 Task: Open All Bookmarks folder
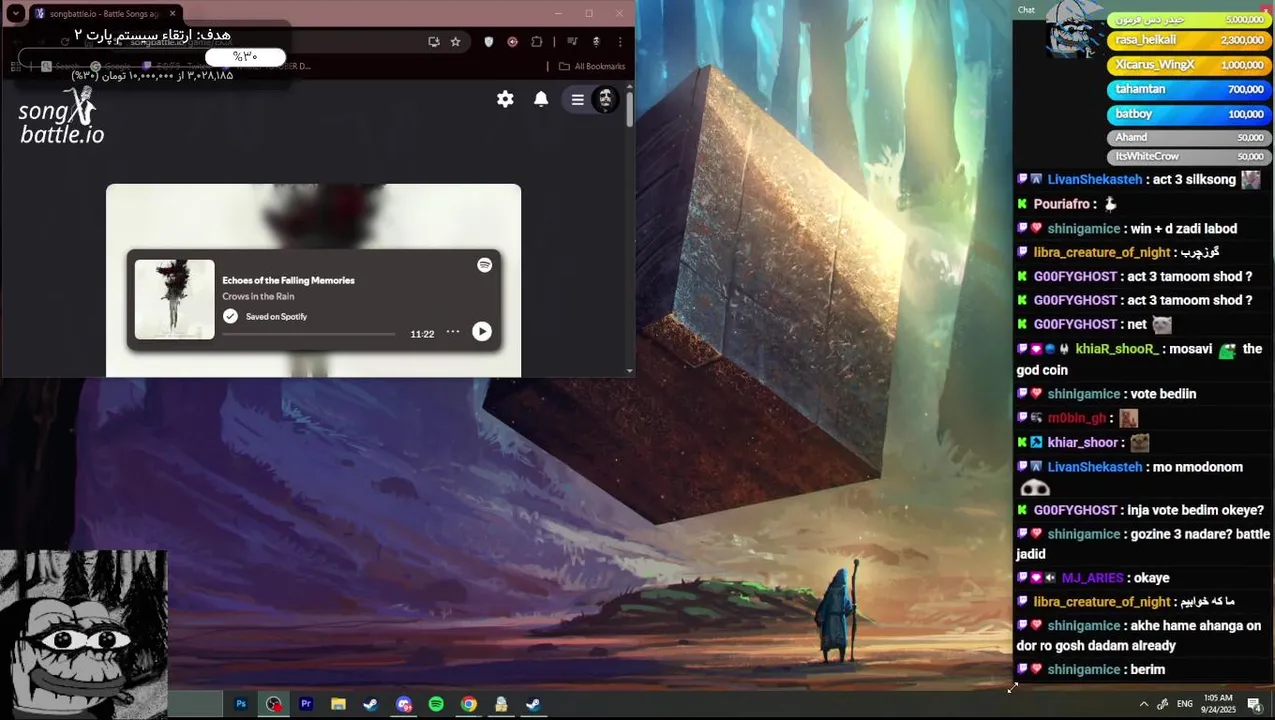592,66
